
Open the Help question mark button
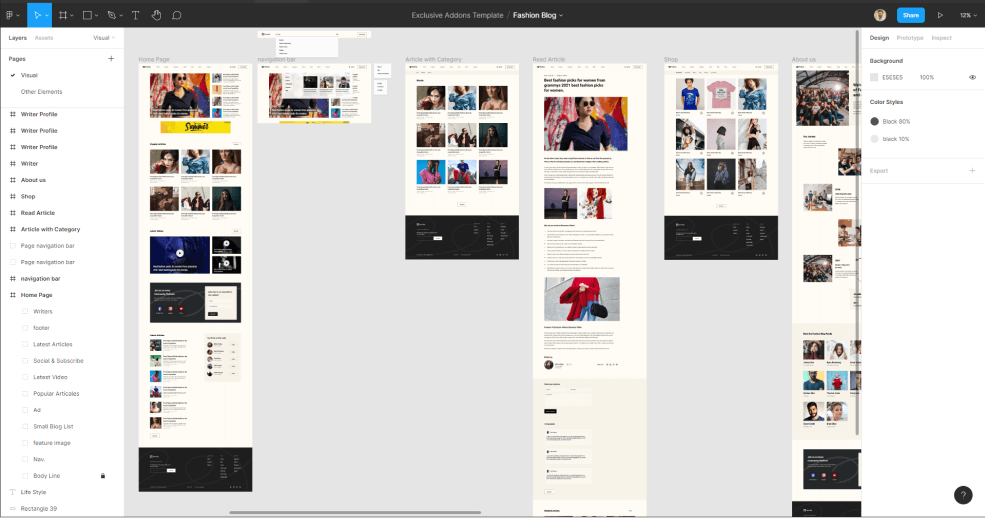(963, 495)
